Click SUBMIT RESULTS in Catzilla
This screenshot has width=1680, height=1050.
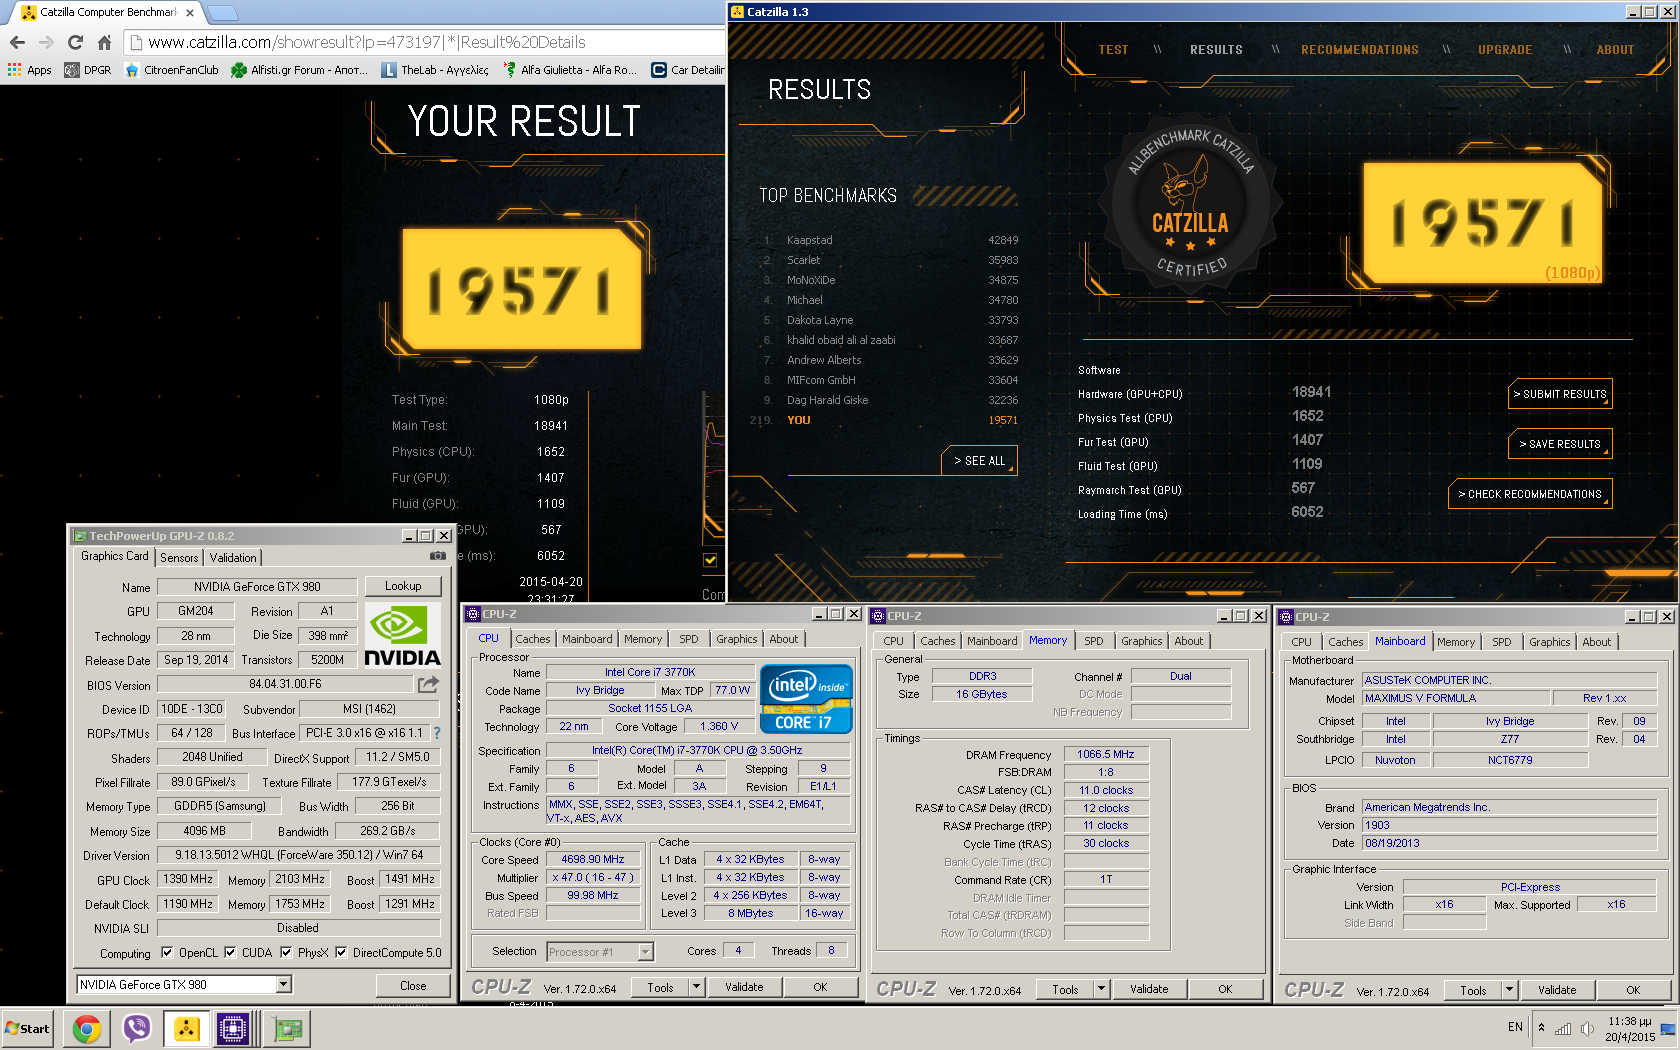[1560, 394]
